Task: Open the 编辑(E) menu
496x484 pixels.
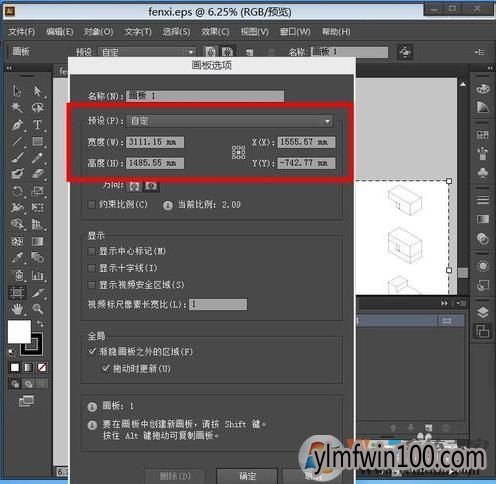Action: [x=60, y=32]
